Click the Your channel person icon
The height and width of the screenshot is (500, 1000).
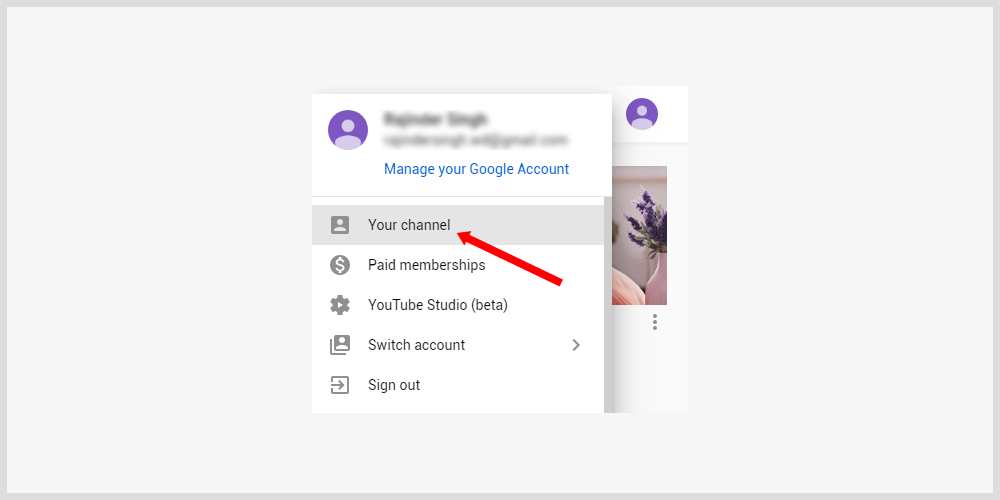(x=340, y=224)
